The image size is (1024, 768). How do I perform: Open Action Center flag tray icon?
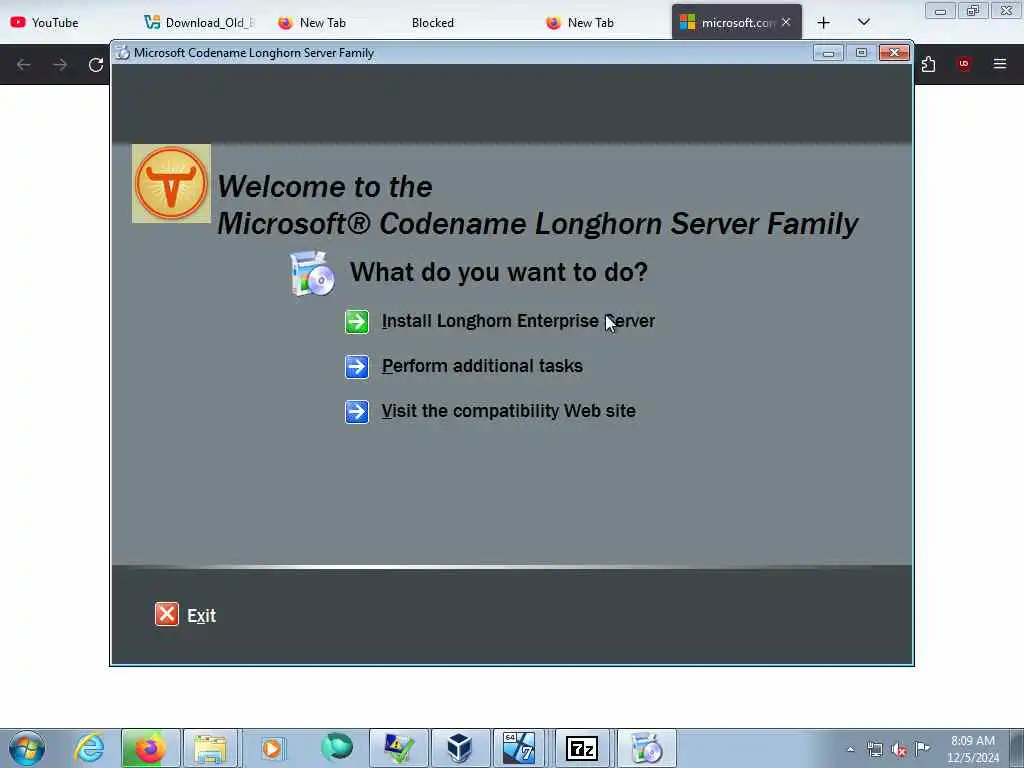point(922,748)
